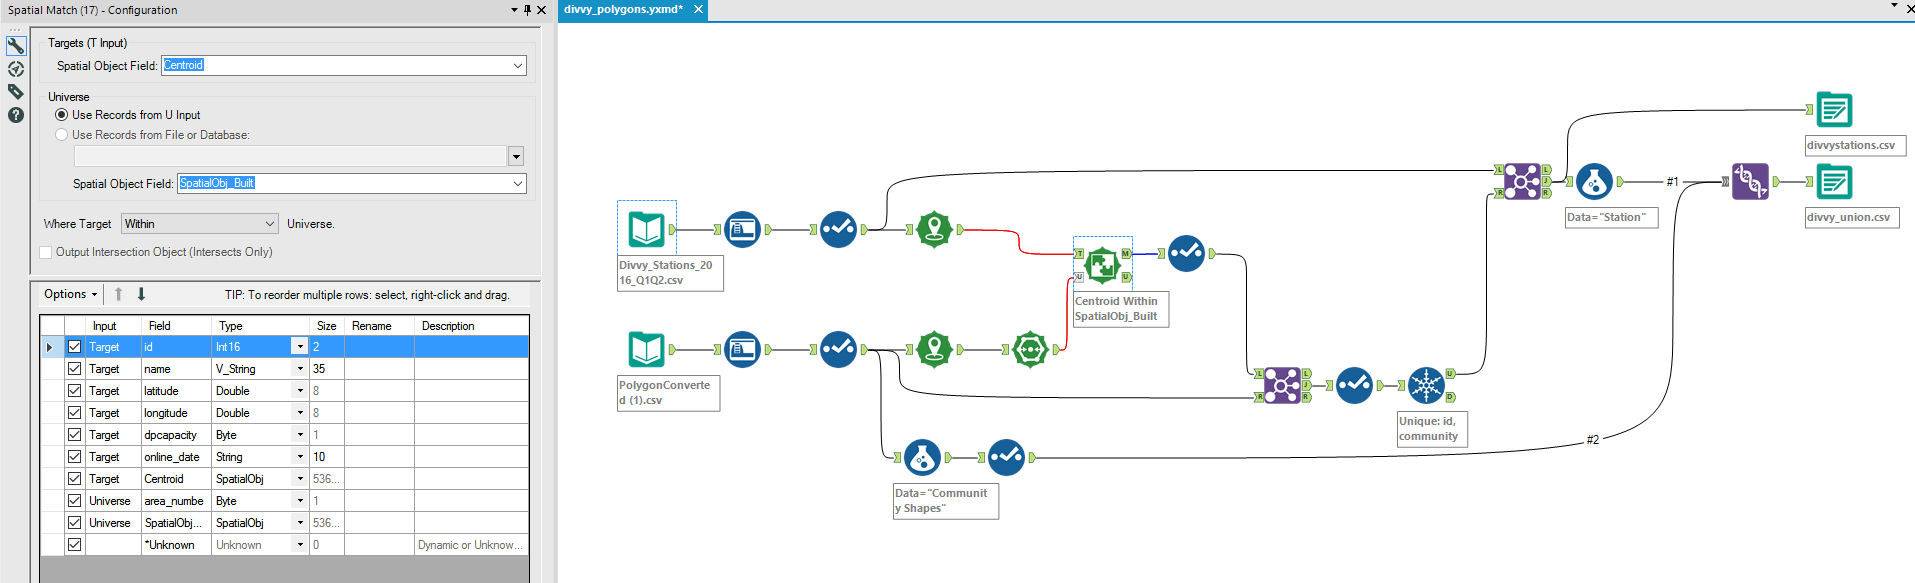Switch to divvy_polygons.yxmd tab
Image resolution: width=1915 pixels, height=583 pixels.
coord(623,10)
